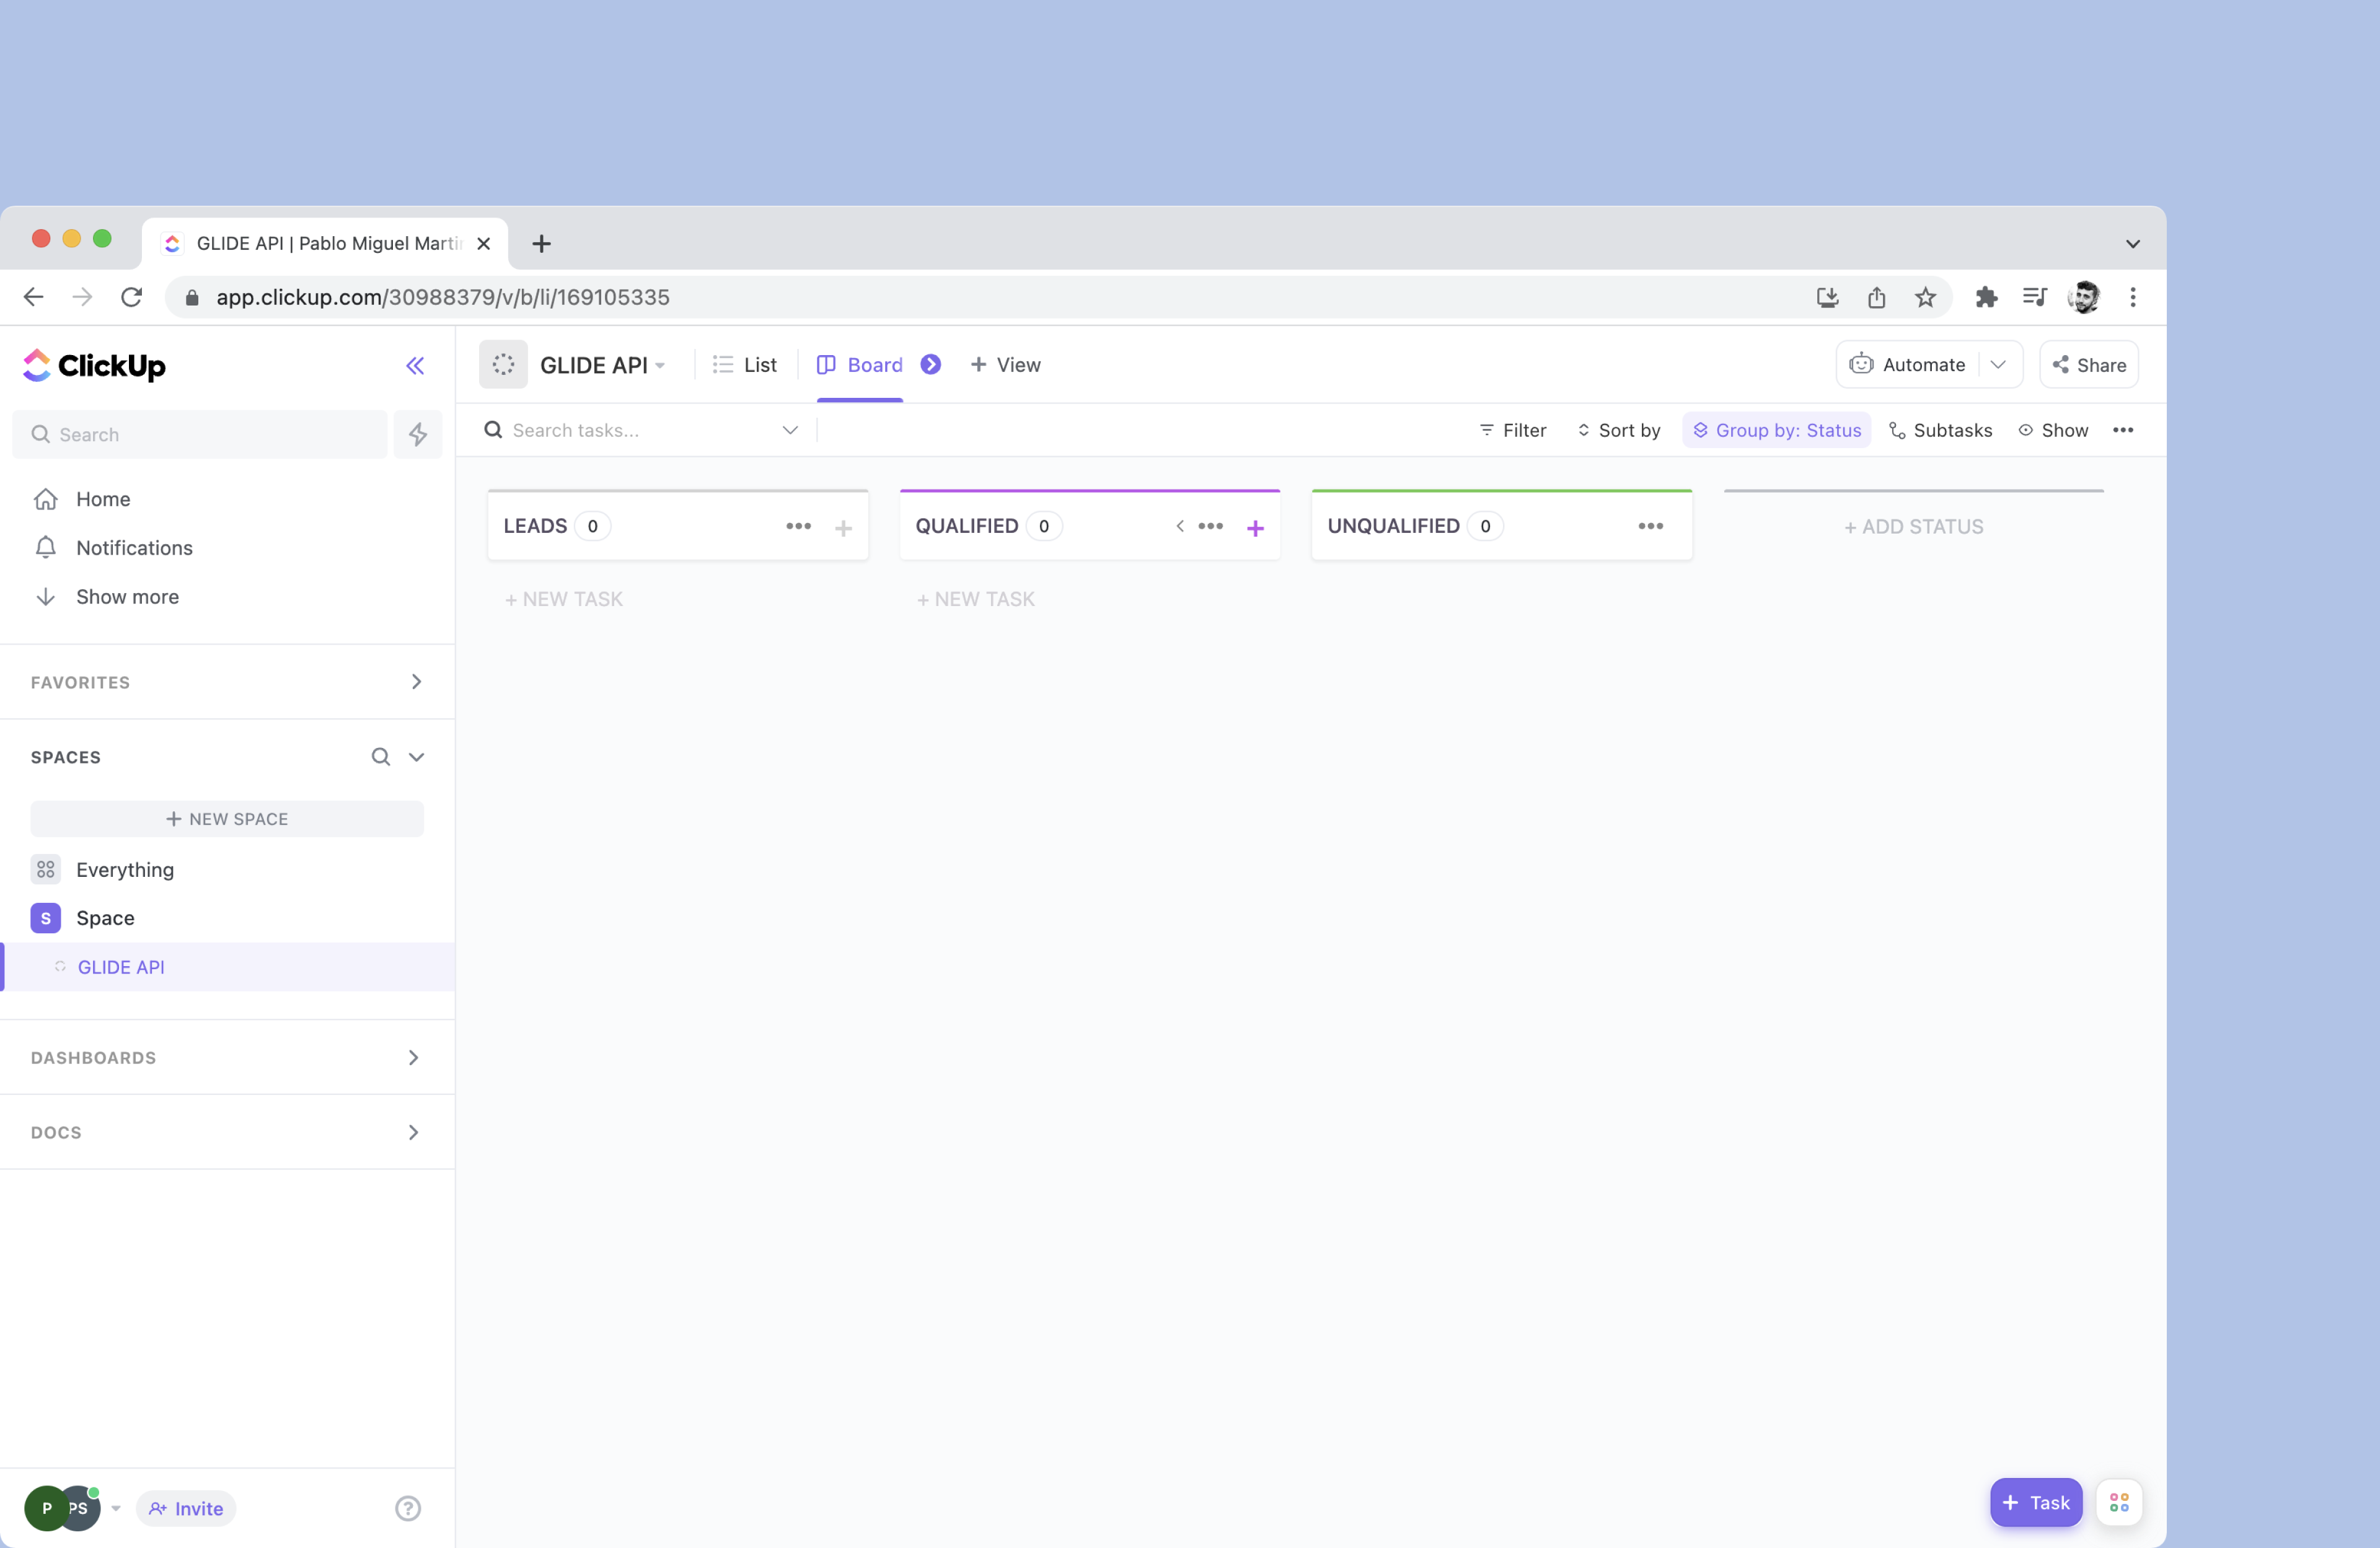
Task: Click the purple plus in QUALIFIED column
Action: tap(1255, 528)
